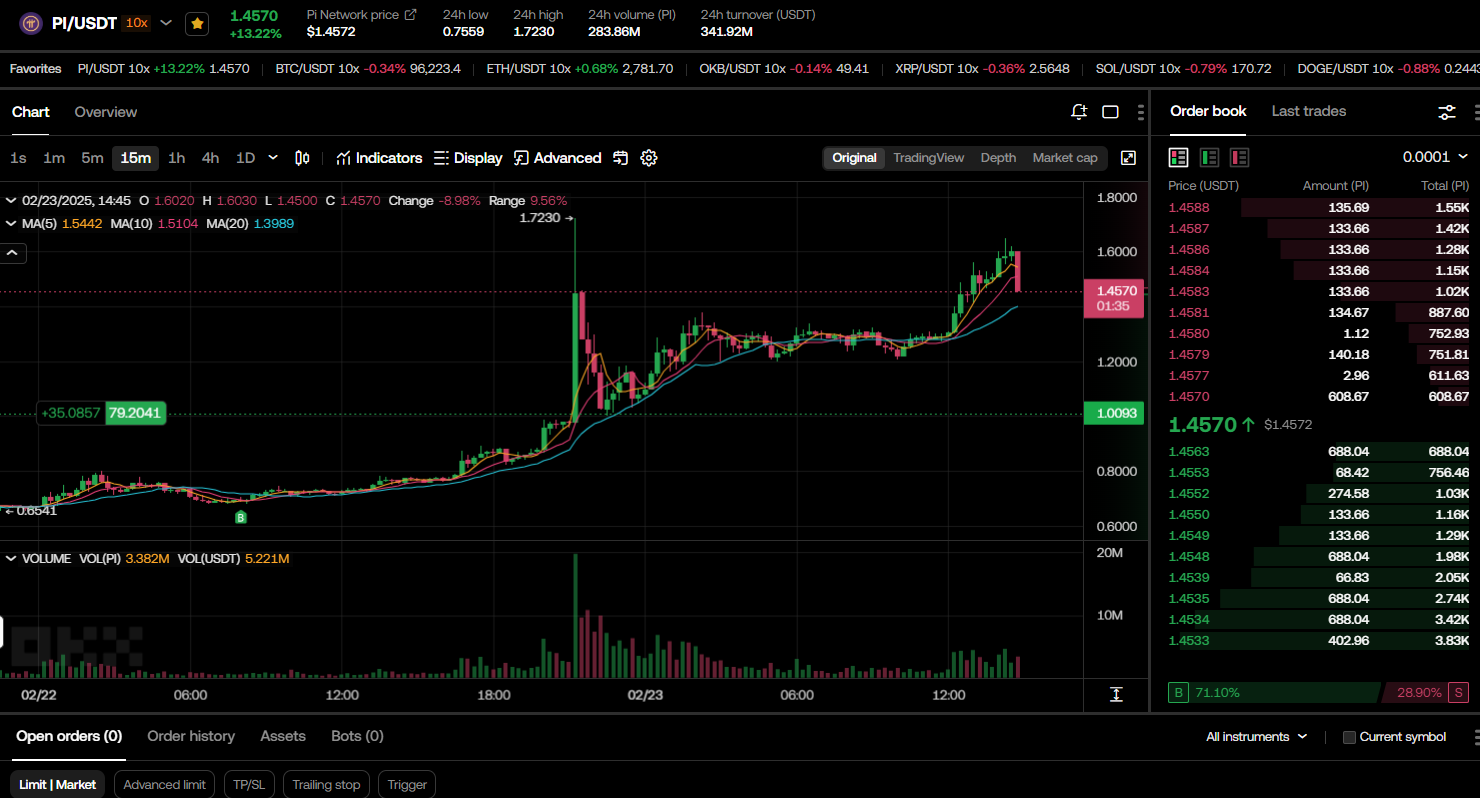Image resolution: width=1480 pixels, height=798 pixels.
Task: Select the 1h timeframe
Action: point(176,158)
